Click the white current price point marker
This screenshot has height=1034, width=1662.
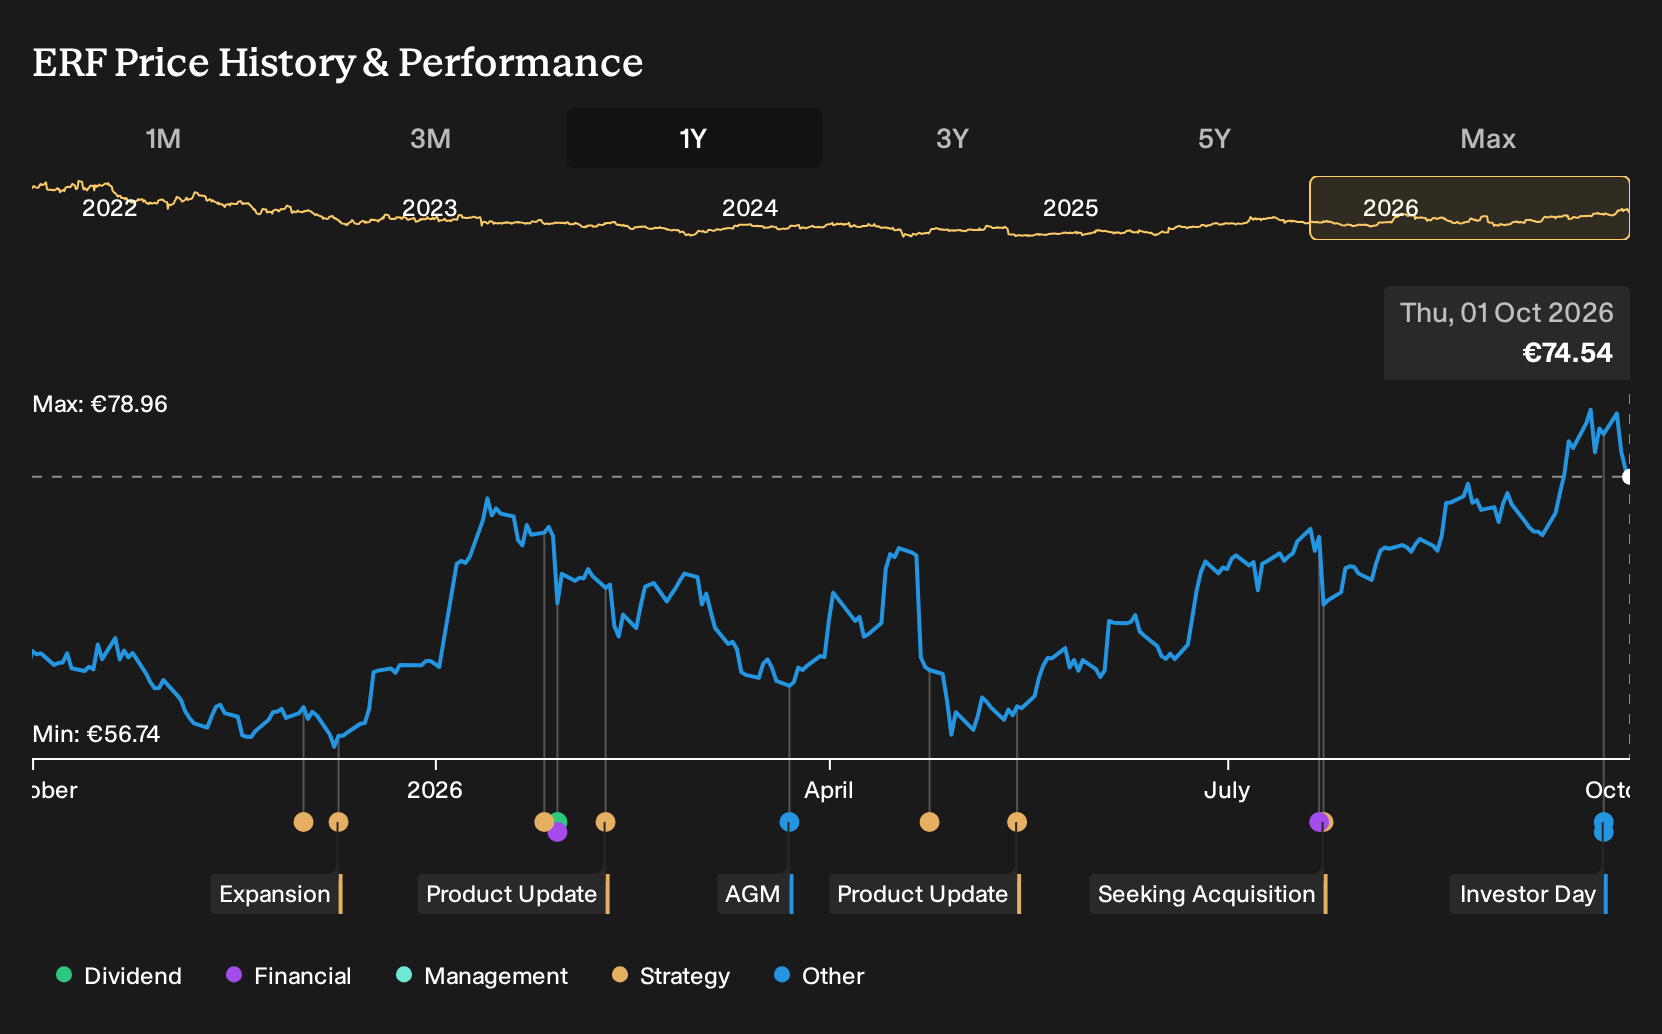tap(1628, 476)
